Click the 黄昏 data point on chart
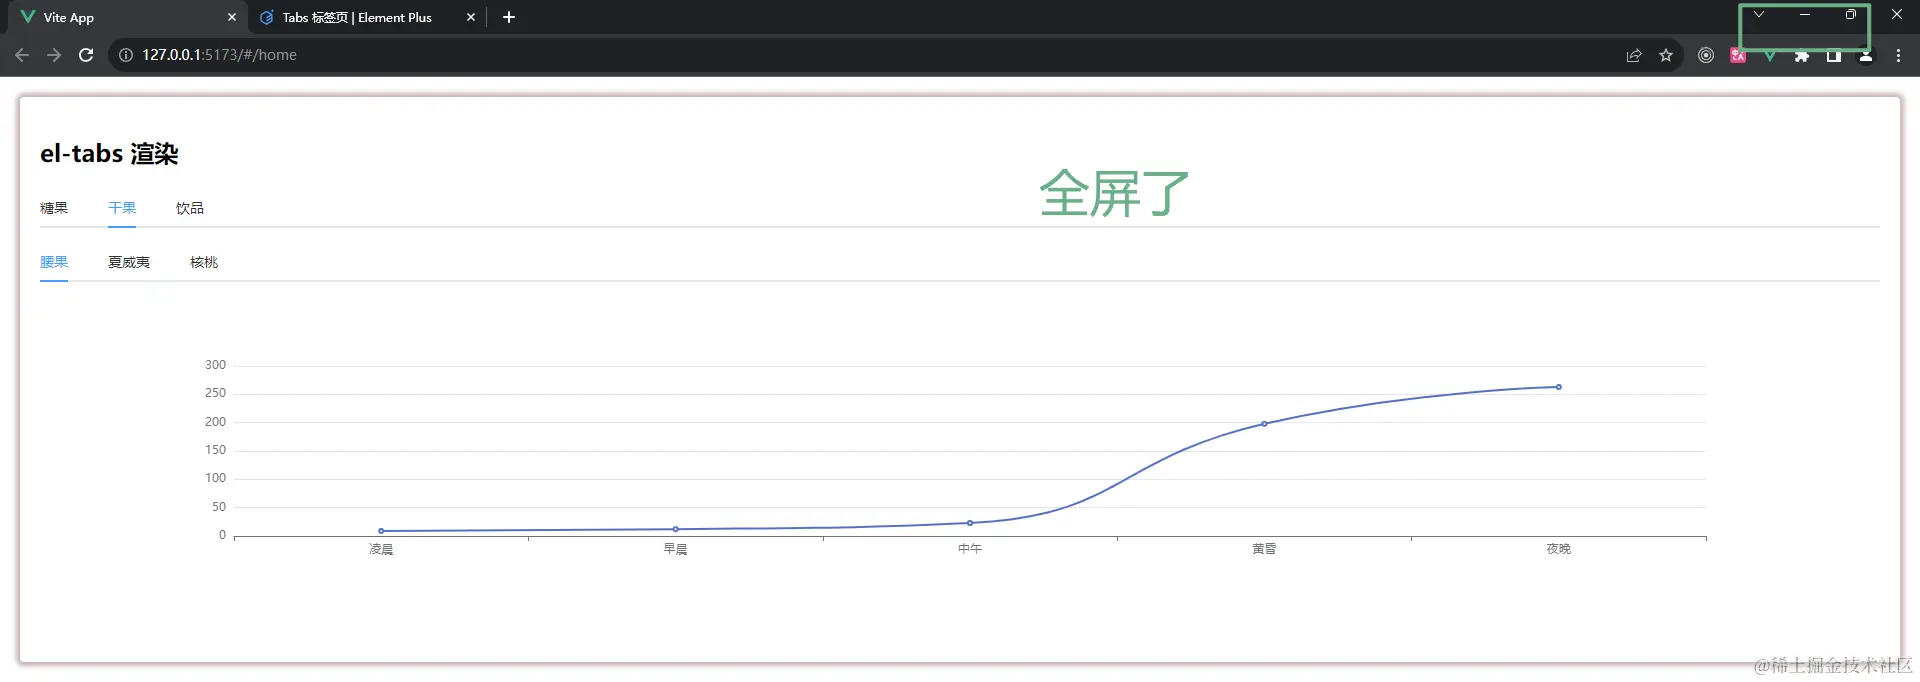 coord(1264,424)
